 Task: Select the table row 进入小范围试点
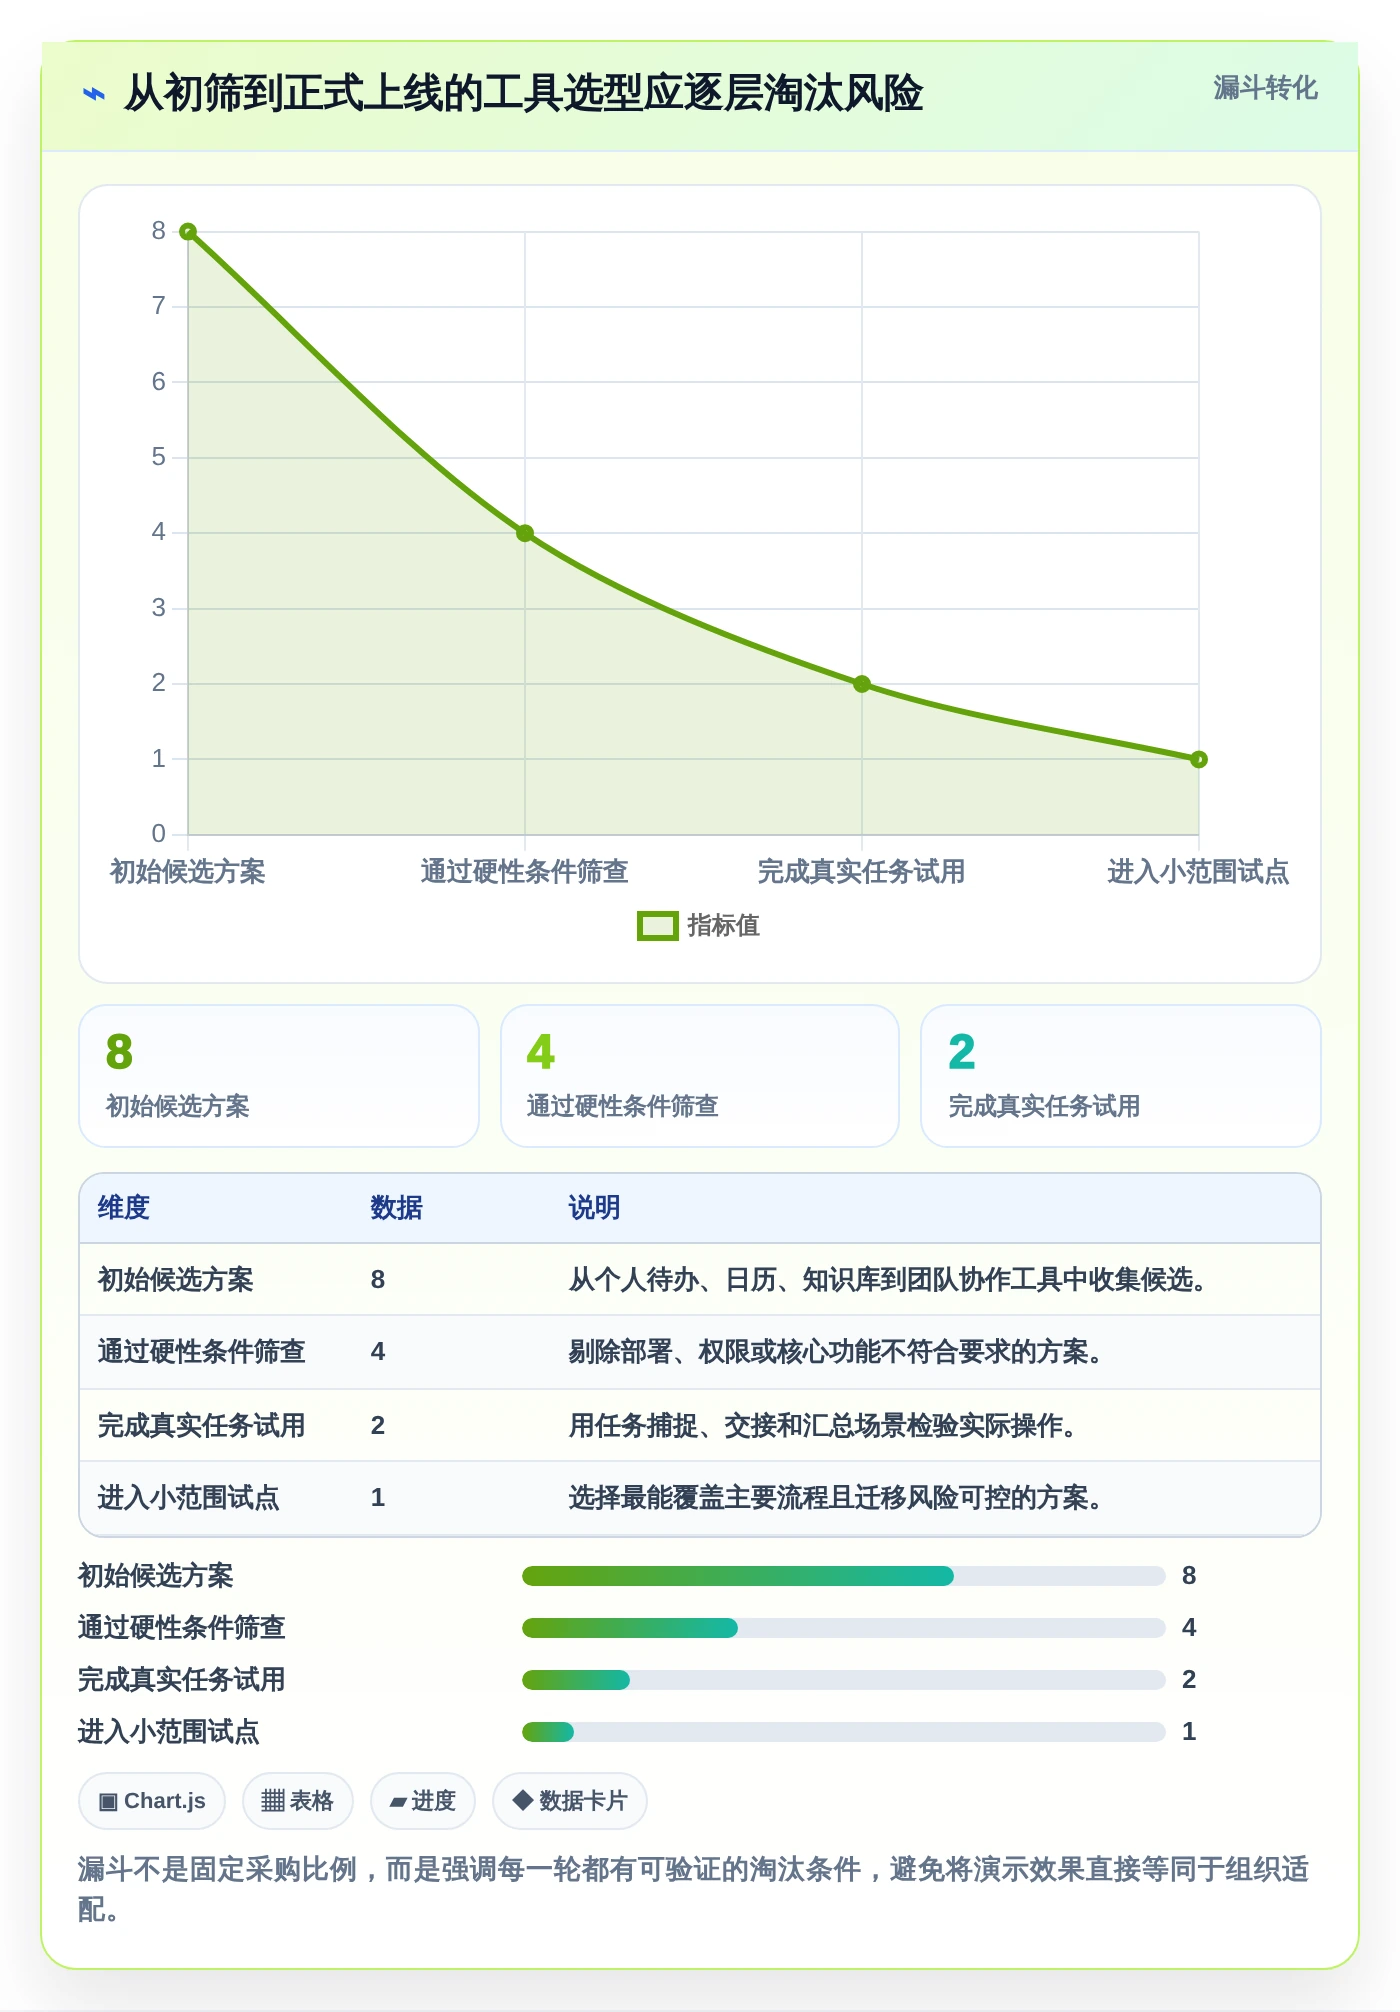tap(700, 1498)
